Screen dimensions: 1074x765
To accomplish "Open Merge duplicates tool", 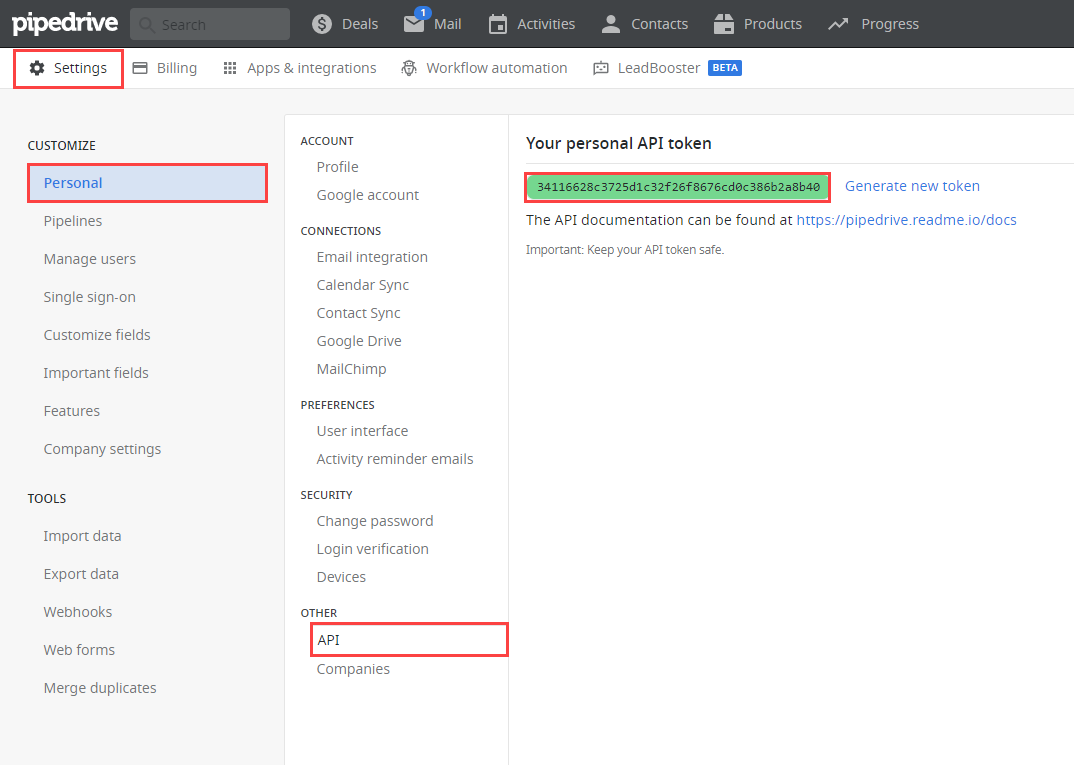I will (100, 688).
